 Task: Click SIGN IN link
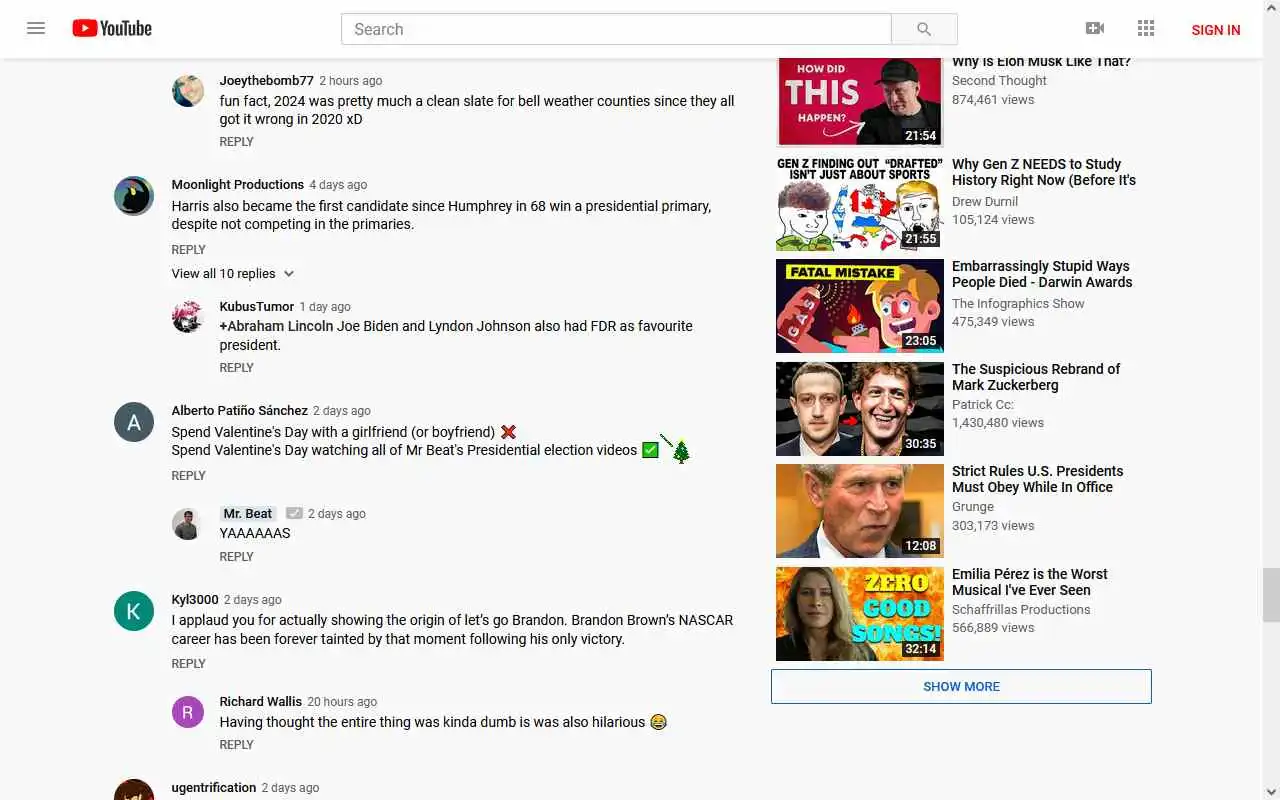click(x=1216, y=30)
